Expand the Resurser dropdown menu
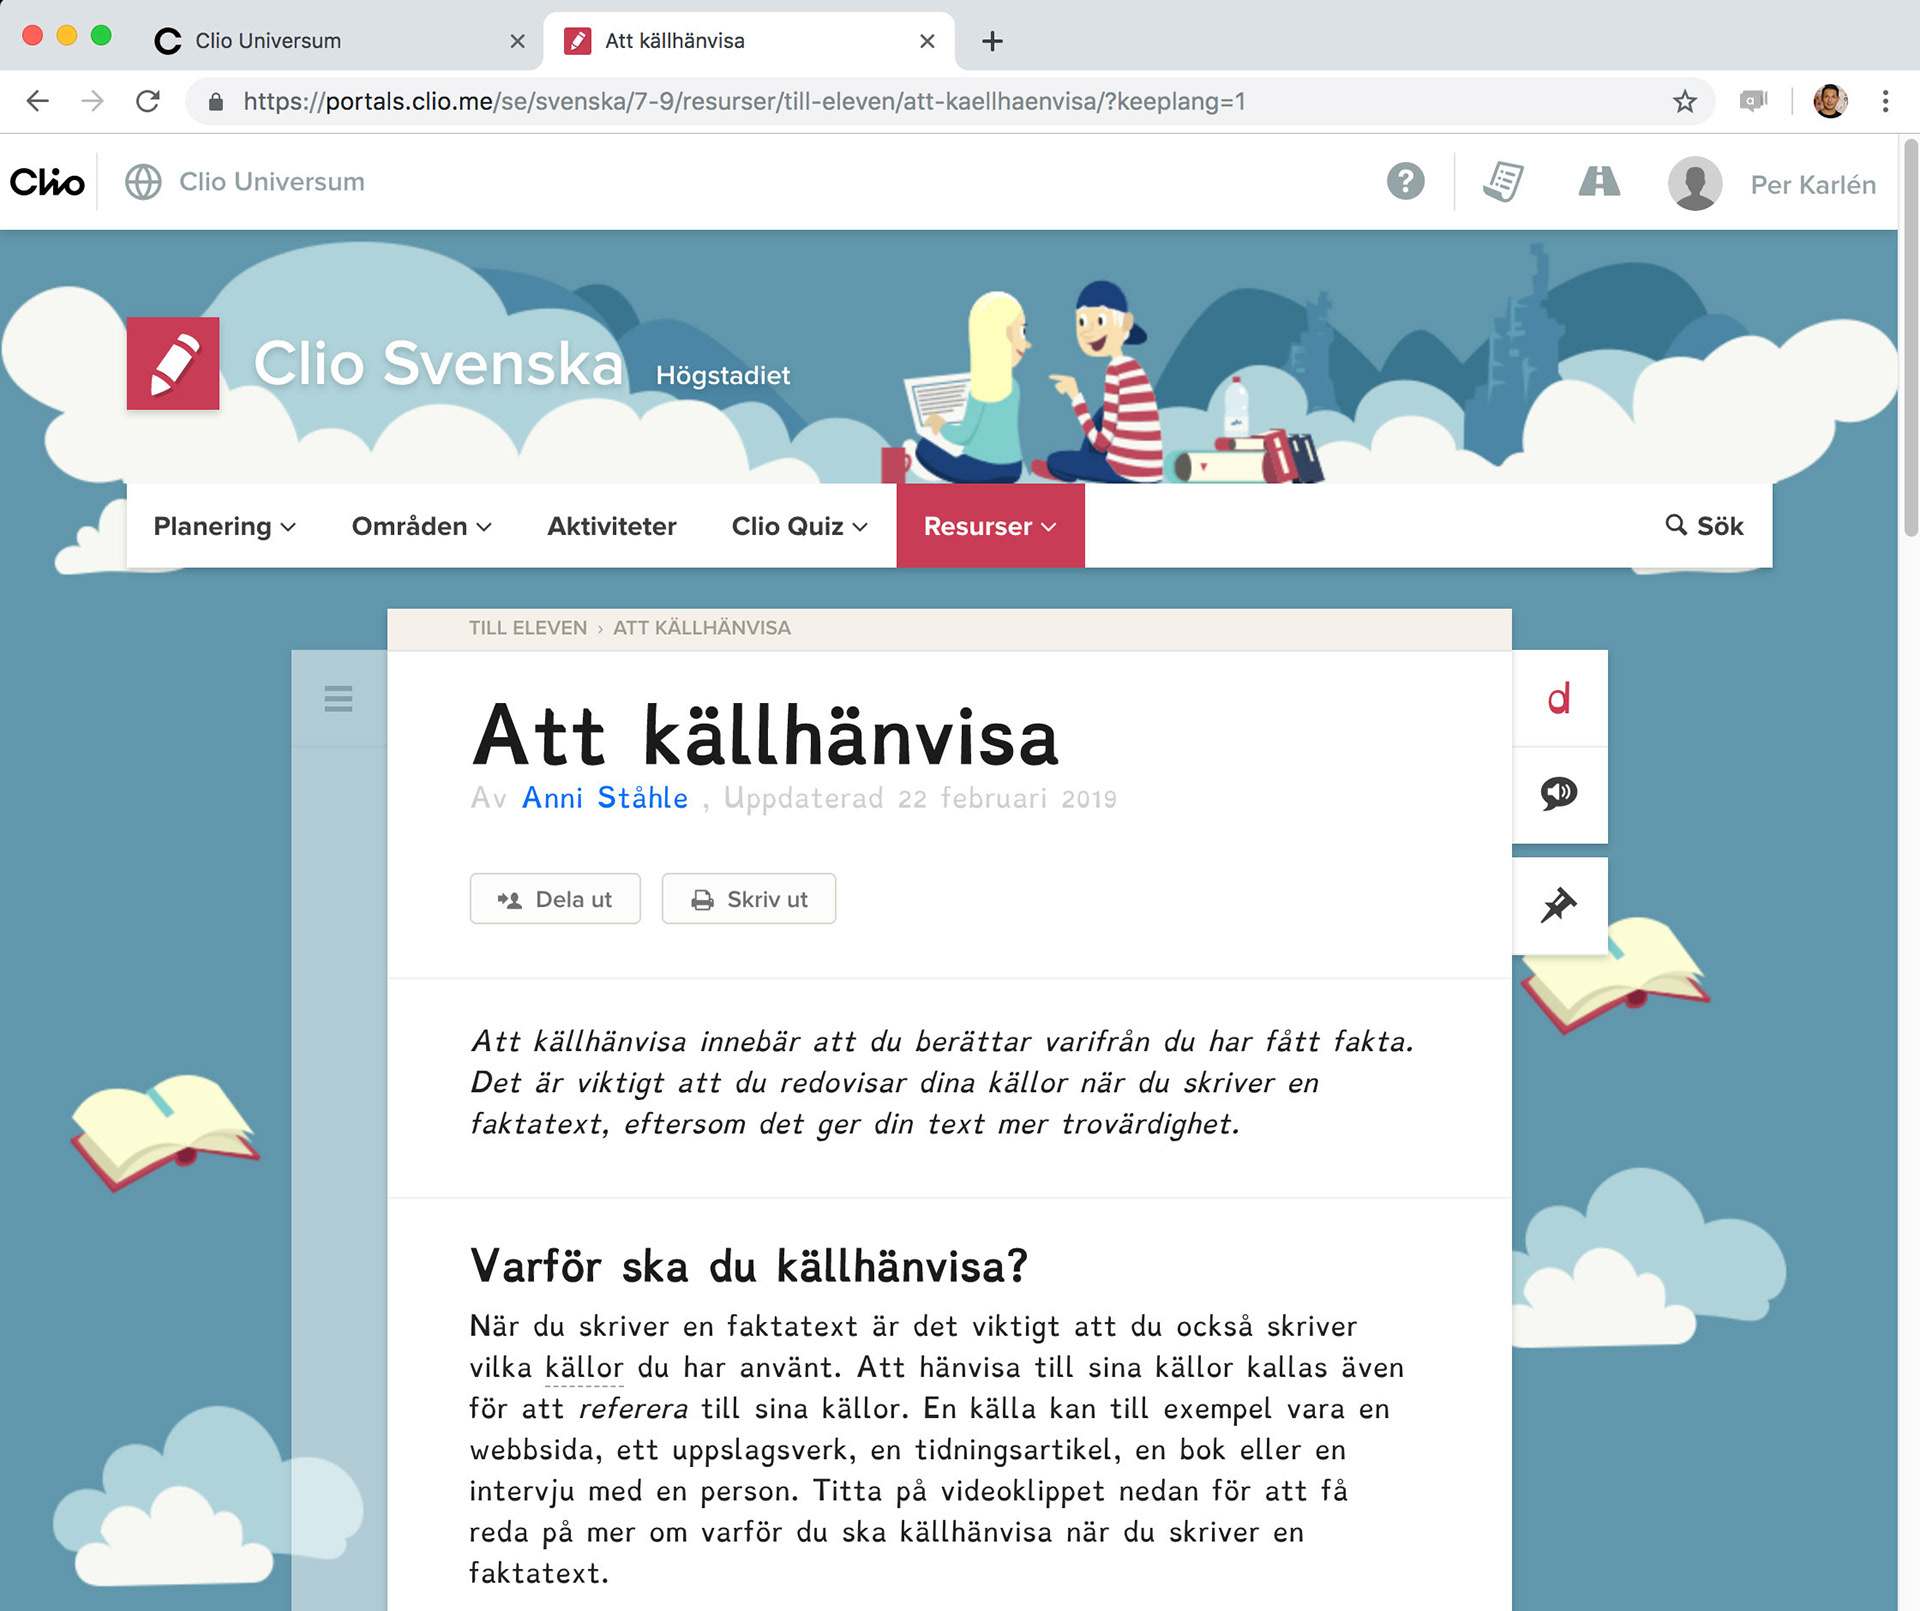The height and width of the screenshot is (1611, 1920). click(989, 526)
